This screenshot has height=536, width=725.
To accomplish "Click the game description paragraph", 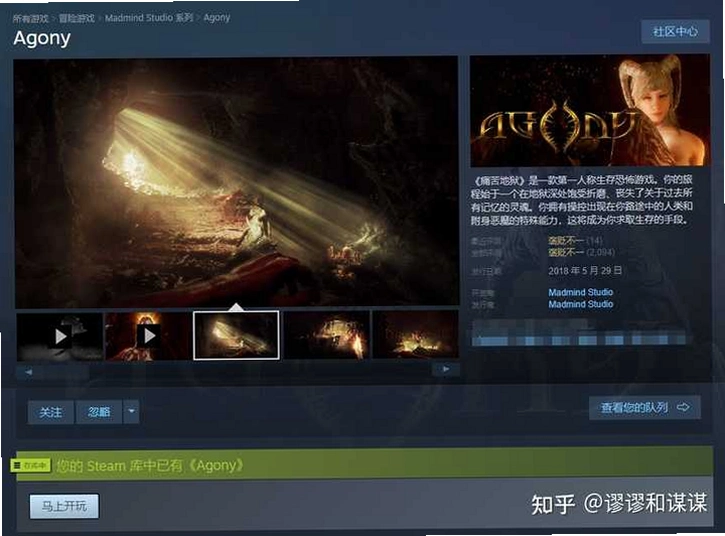I will tap(582, 199).
